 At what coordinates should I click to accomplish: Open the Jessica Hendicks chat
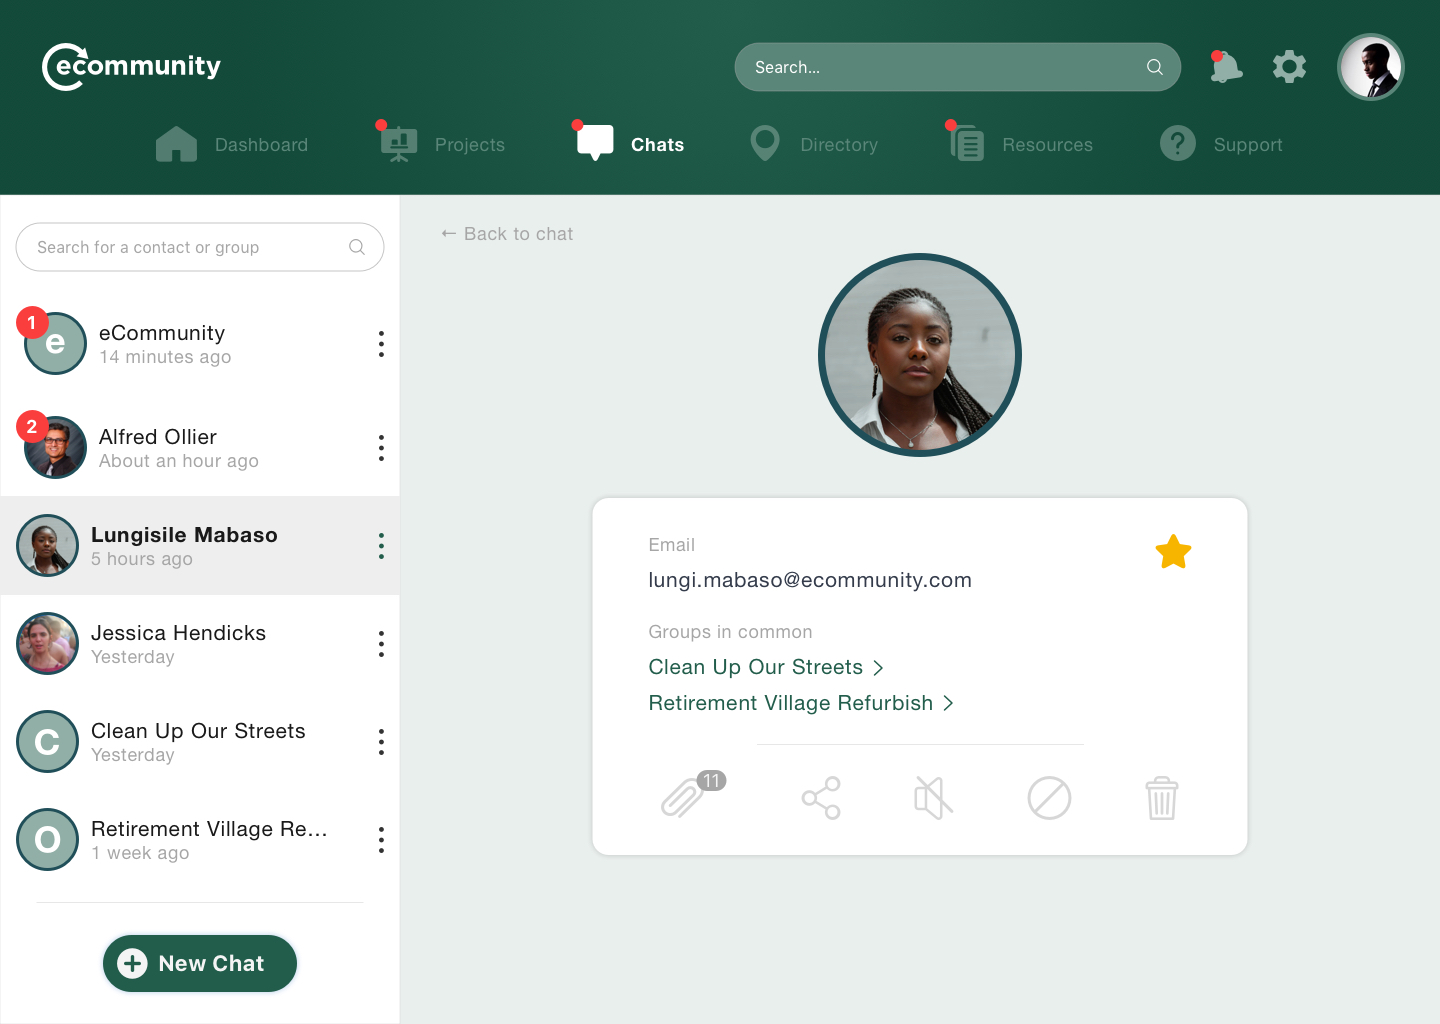200,644
